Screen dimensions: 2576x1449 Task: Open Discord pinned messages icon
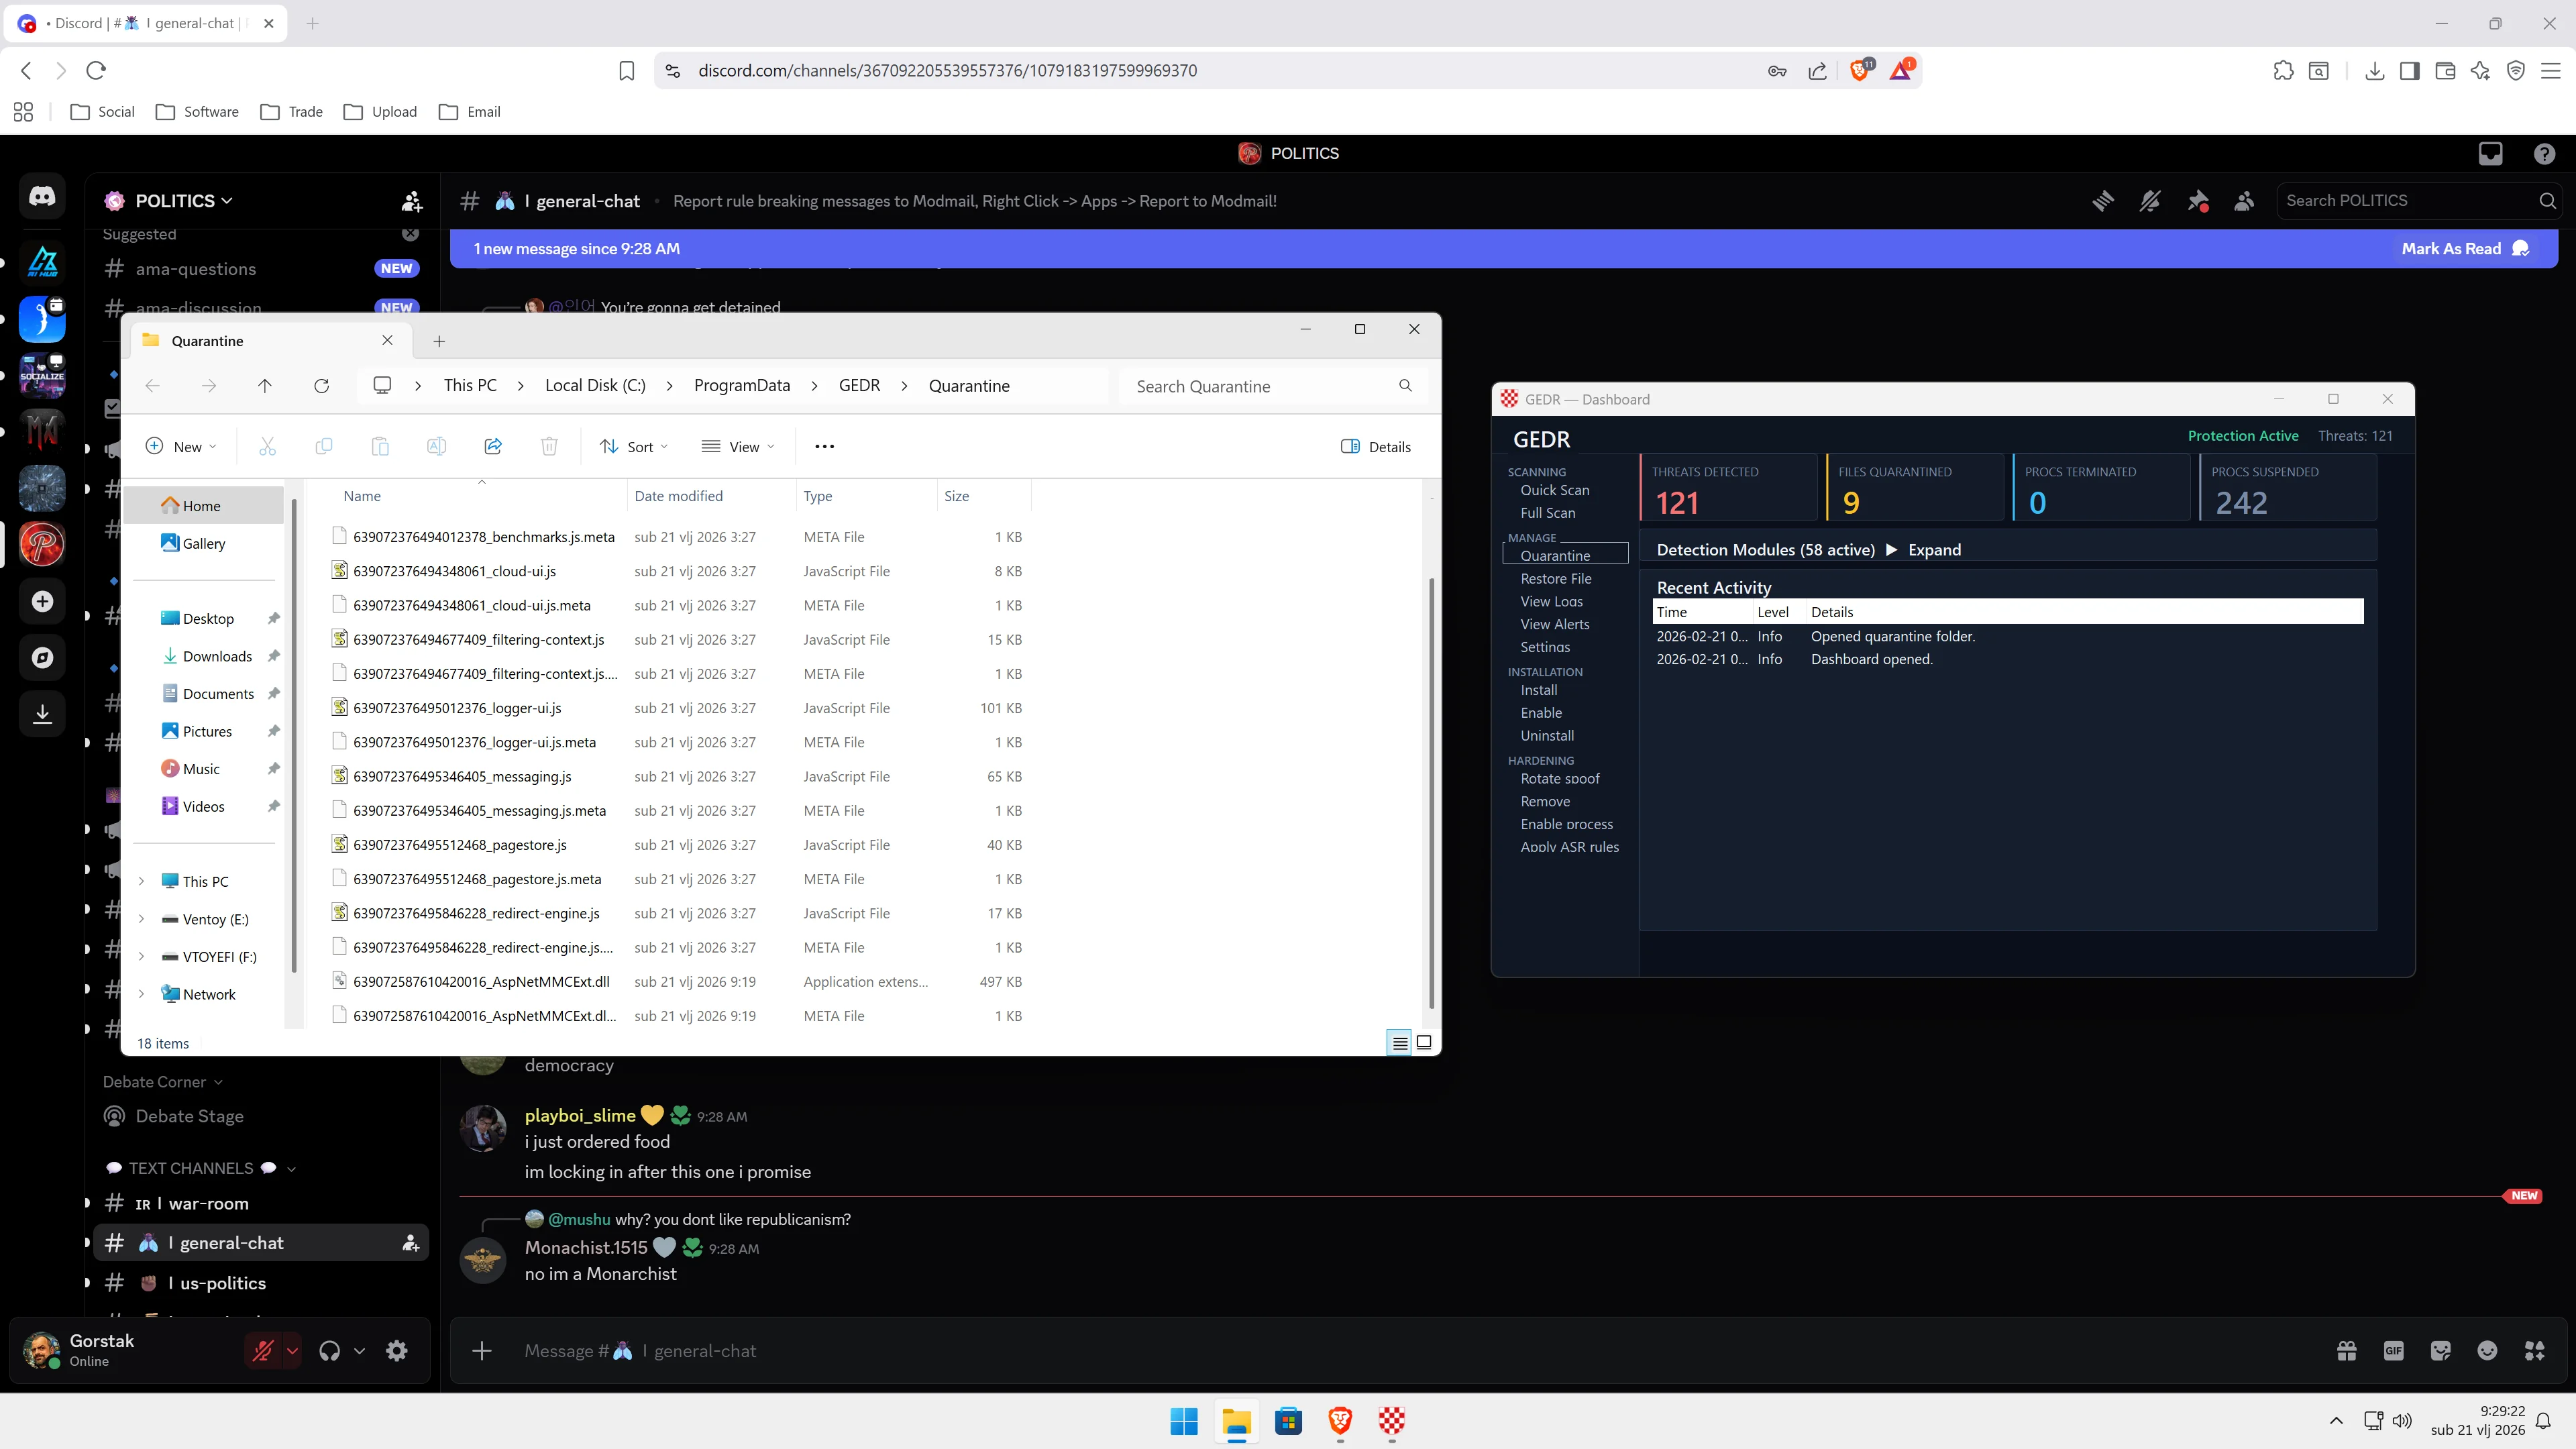pyautogui.click(x=2197, y=201)
